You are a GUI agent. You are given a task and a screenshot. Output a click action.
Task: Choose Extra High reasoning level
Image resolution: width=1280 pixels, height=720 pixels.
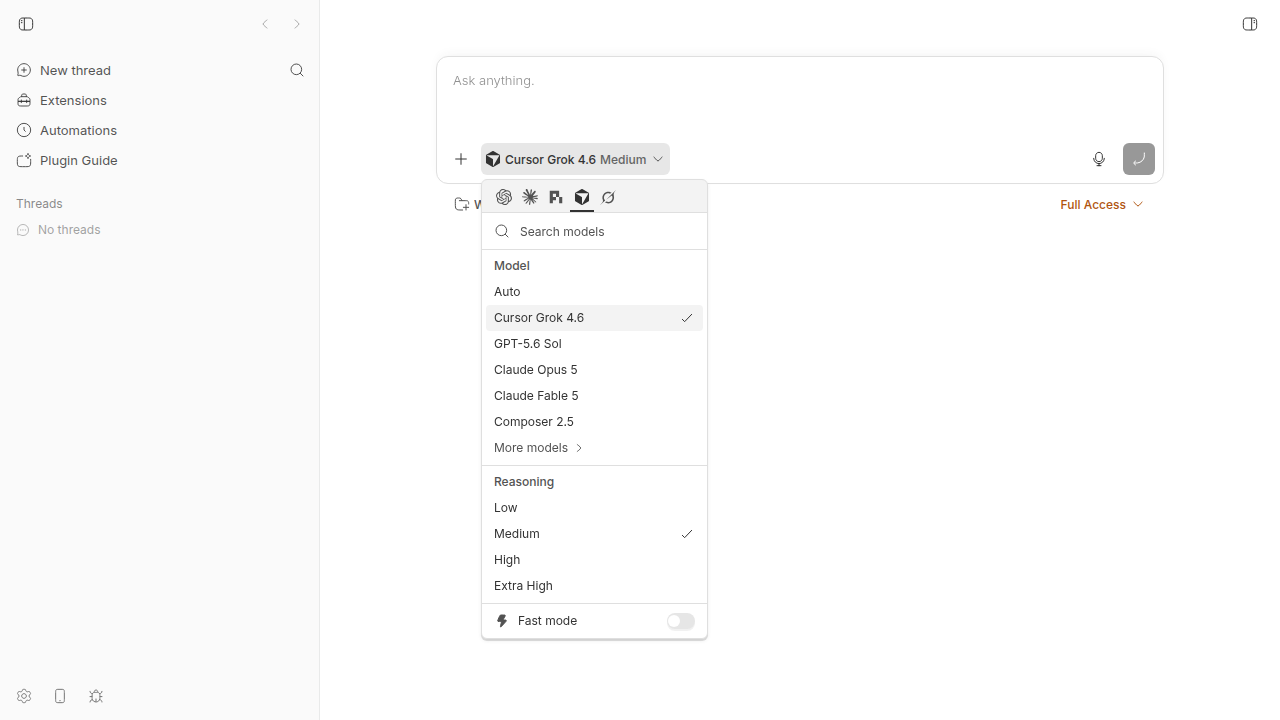click(594, 586)
